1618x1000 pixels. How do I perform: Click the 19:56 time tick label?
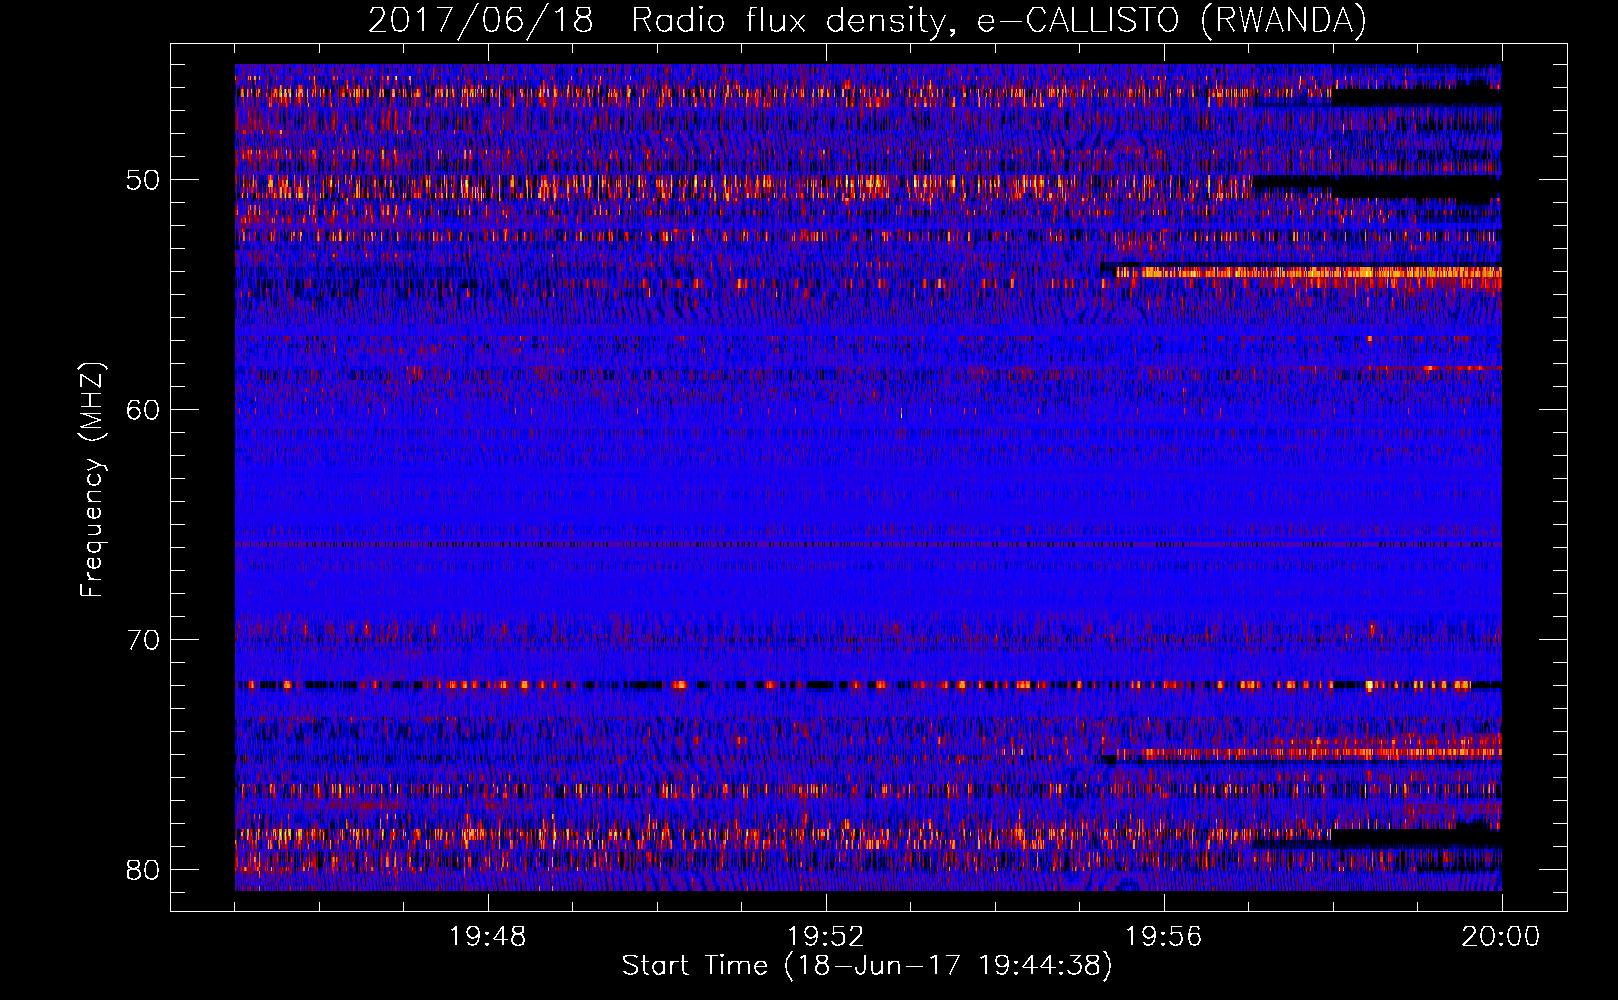(x=1163, y=937)
